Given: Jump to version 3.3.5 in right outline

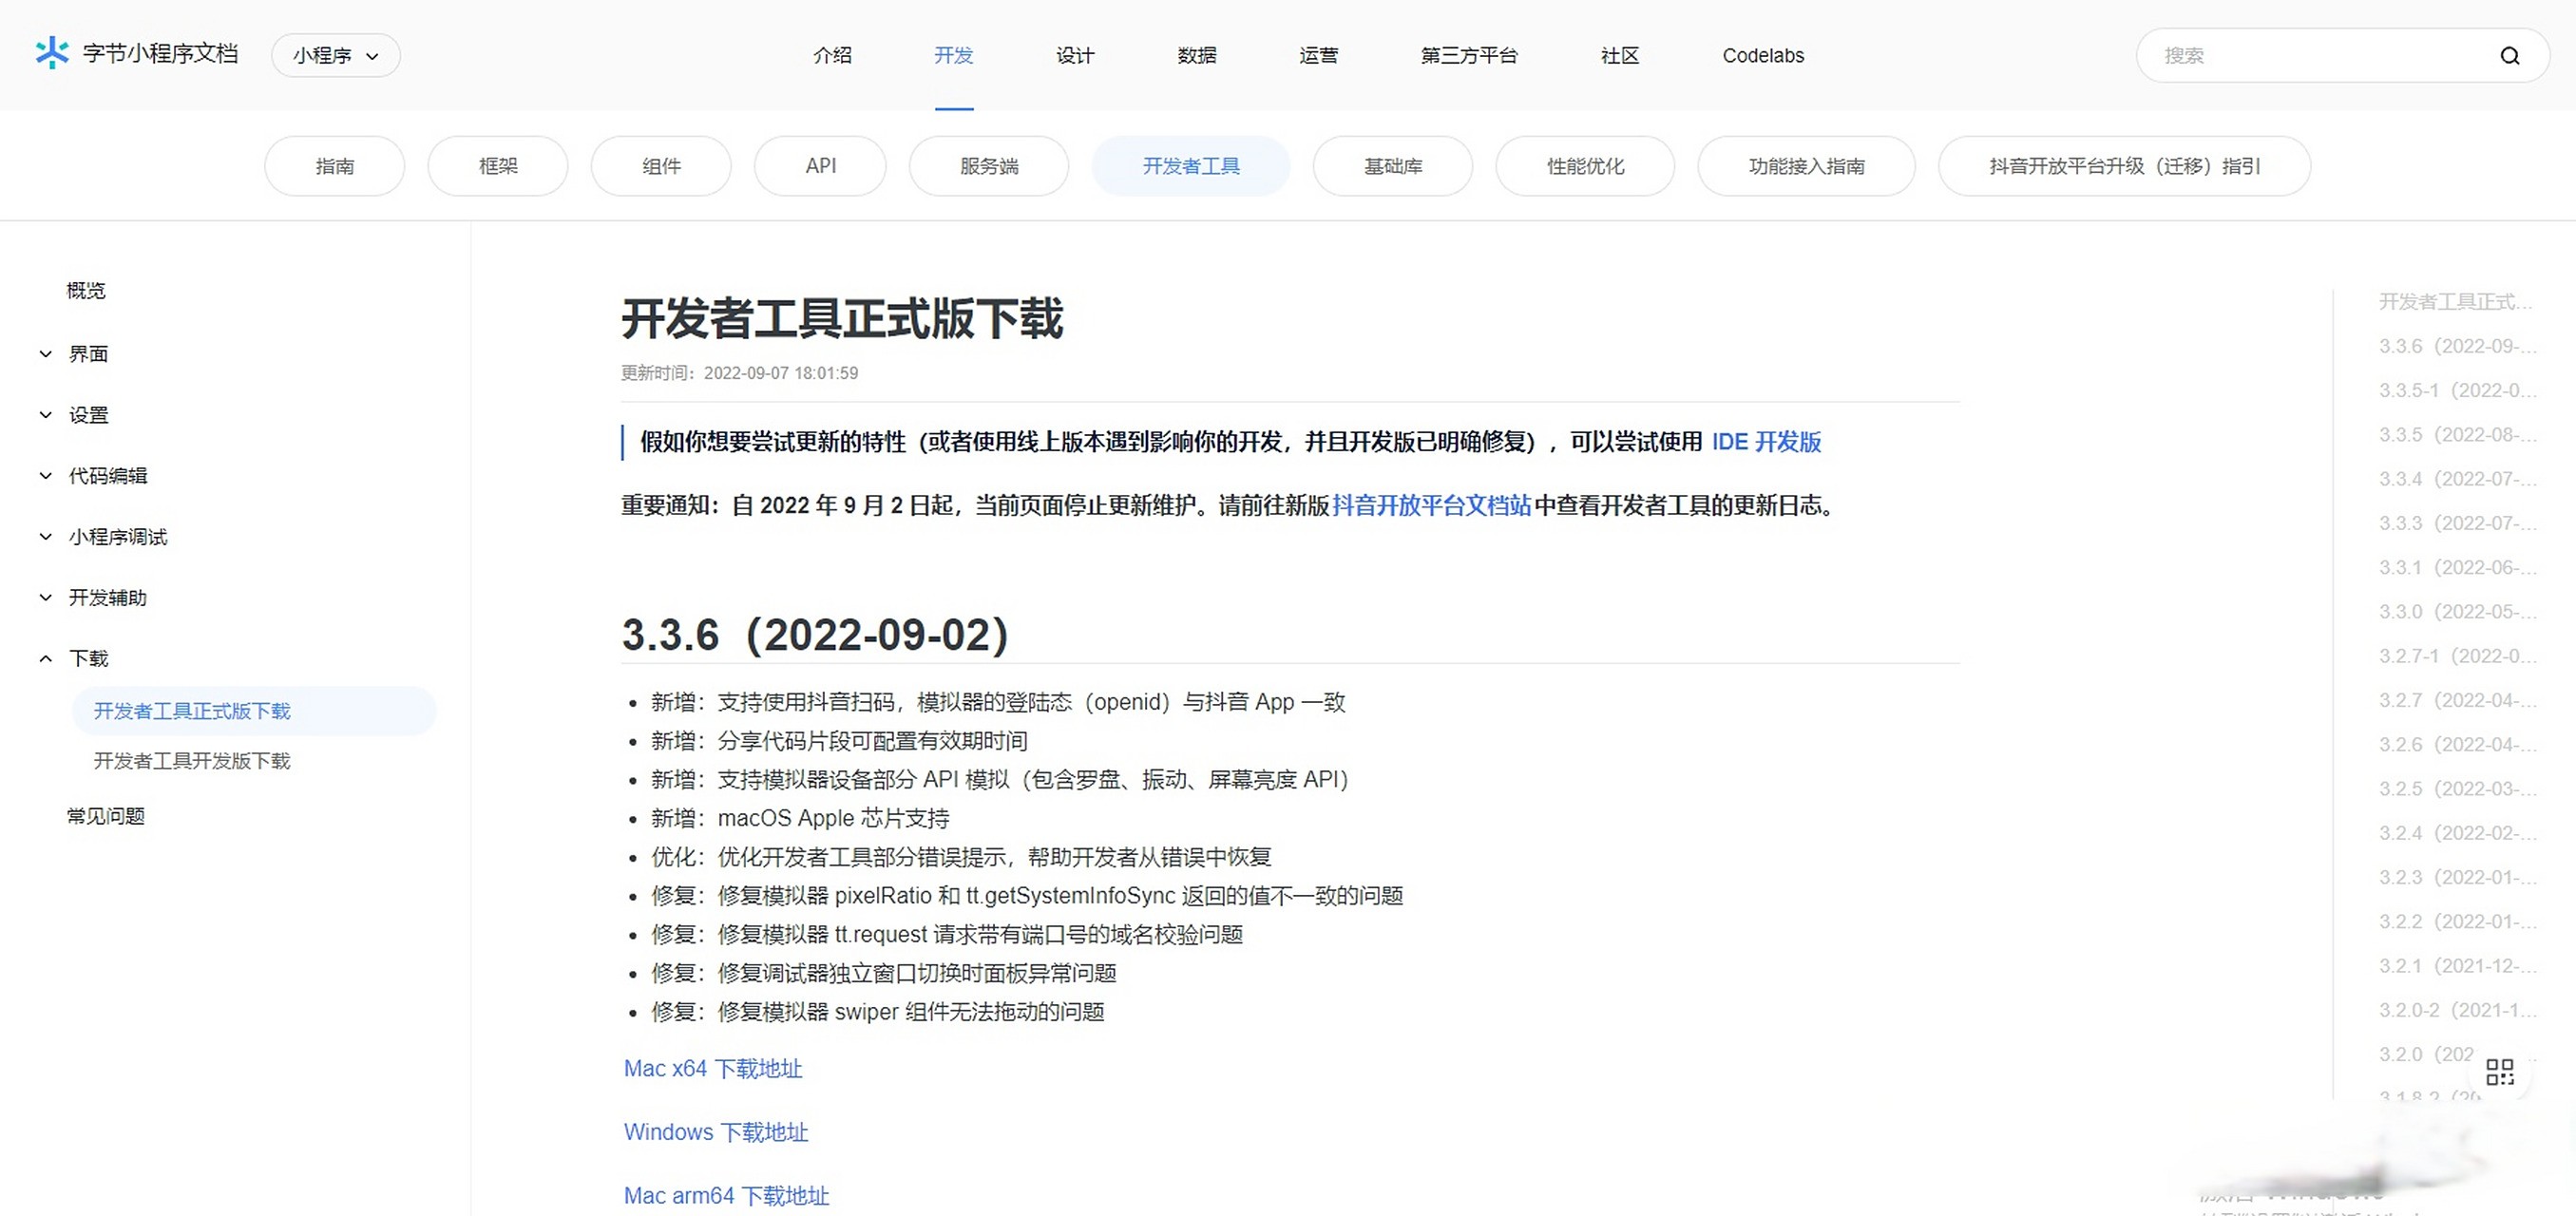Looking at the screenshot, I should [x=2455, y=434].
